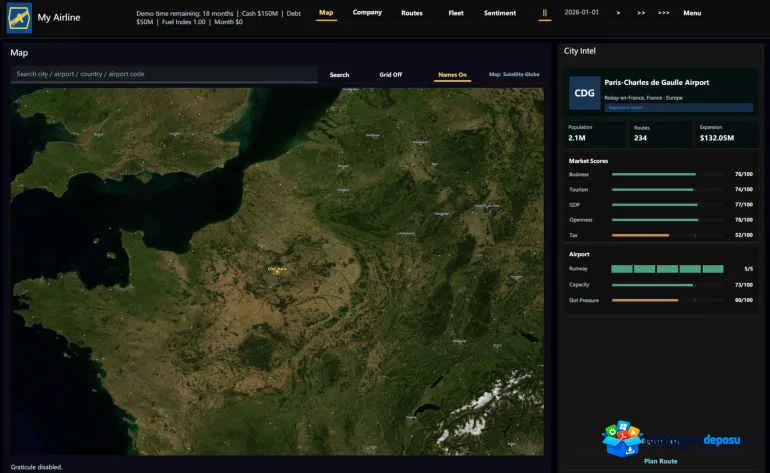
Task: Click the Slot Pressure bar
Action: tap(666, 300)
